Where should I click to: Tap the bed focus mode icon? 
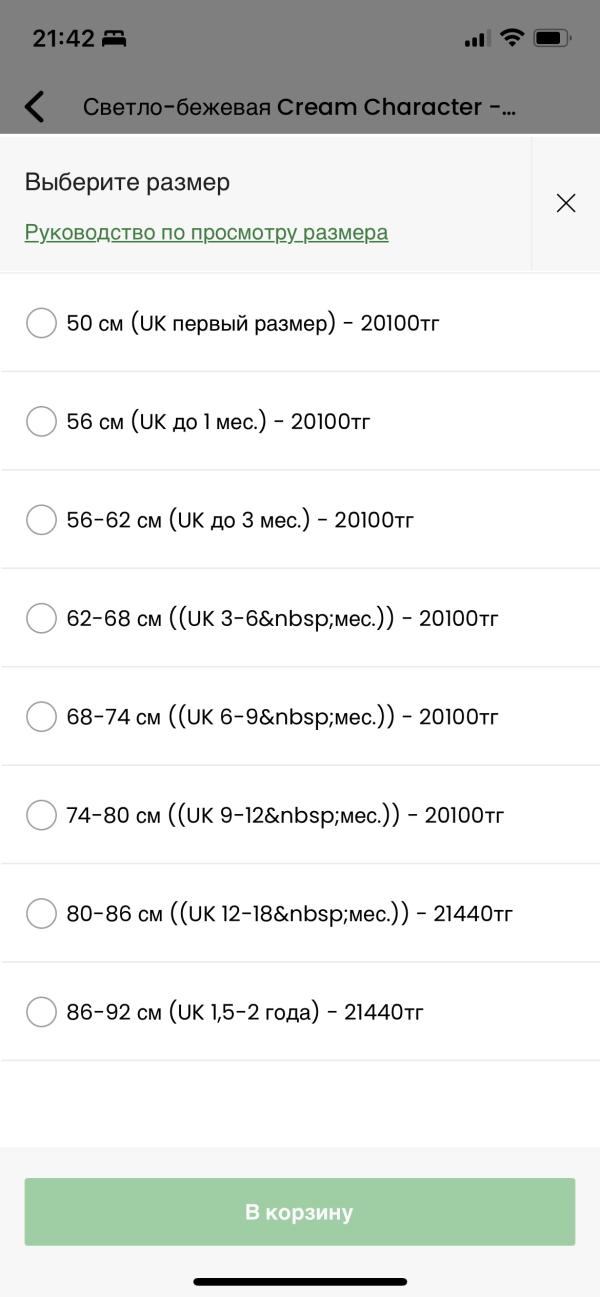tap(115, 39)
